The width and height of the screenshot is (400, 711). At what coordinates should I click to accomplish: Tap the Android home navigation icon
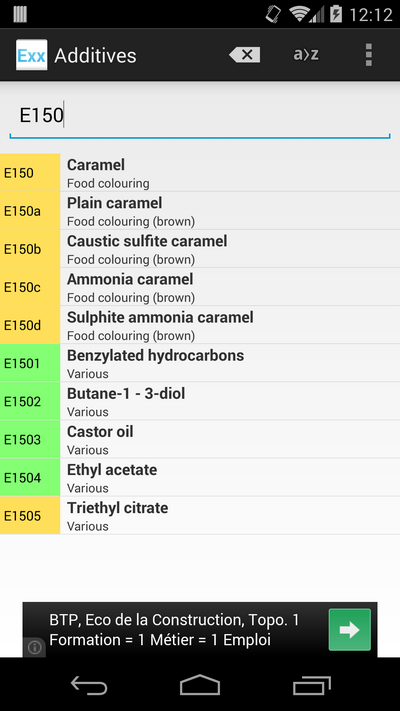point(200,685)
